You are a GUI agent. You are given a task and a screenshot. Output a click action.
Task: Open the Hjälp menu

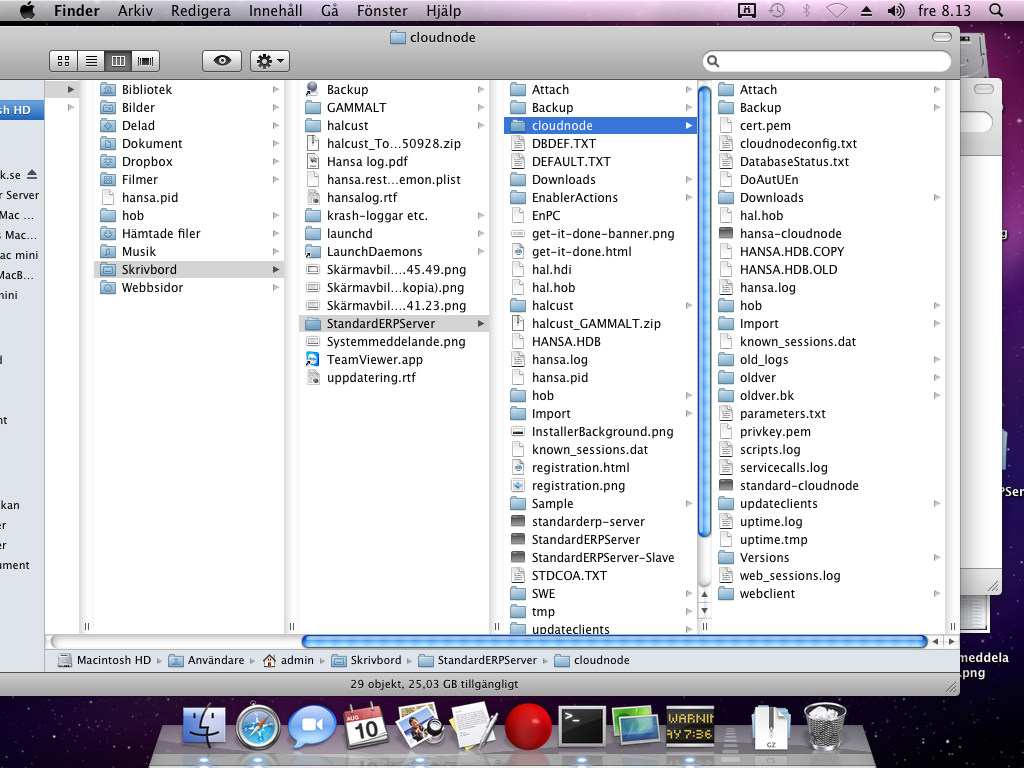tap(443, 10)
